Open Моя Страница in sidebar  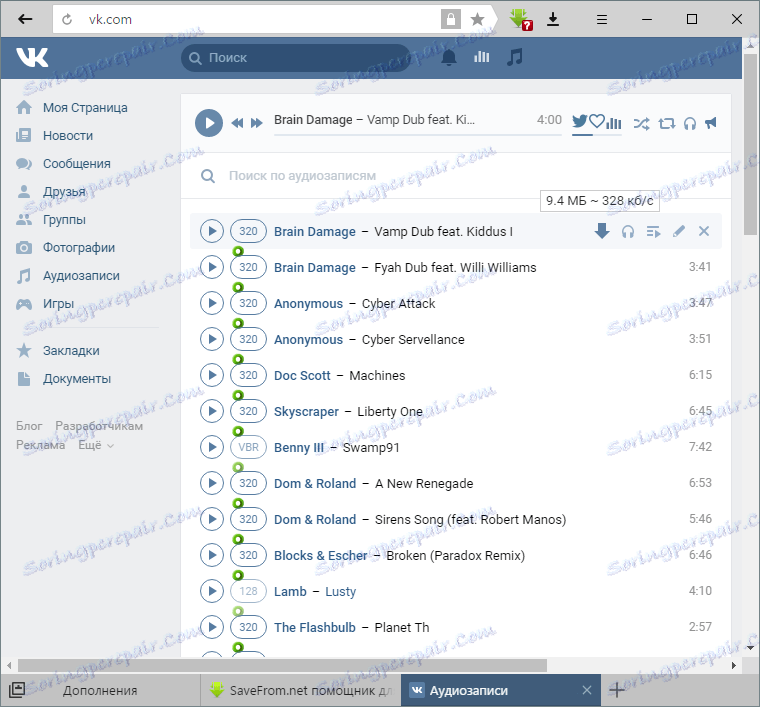click(72, 108)
